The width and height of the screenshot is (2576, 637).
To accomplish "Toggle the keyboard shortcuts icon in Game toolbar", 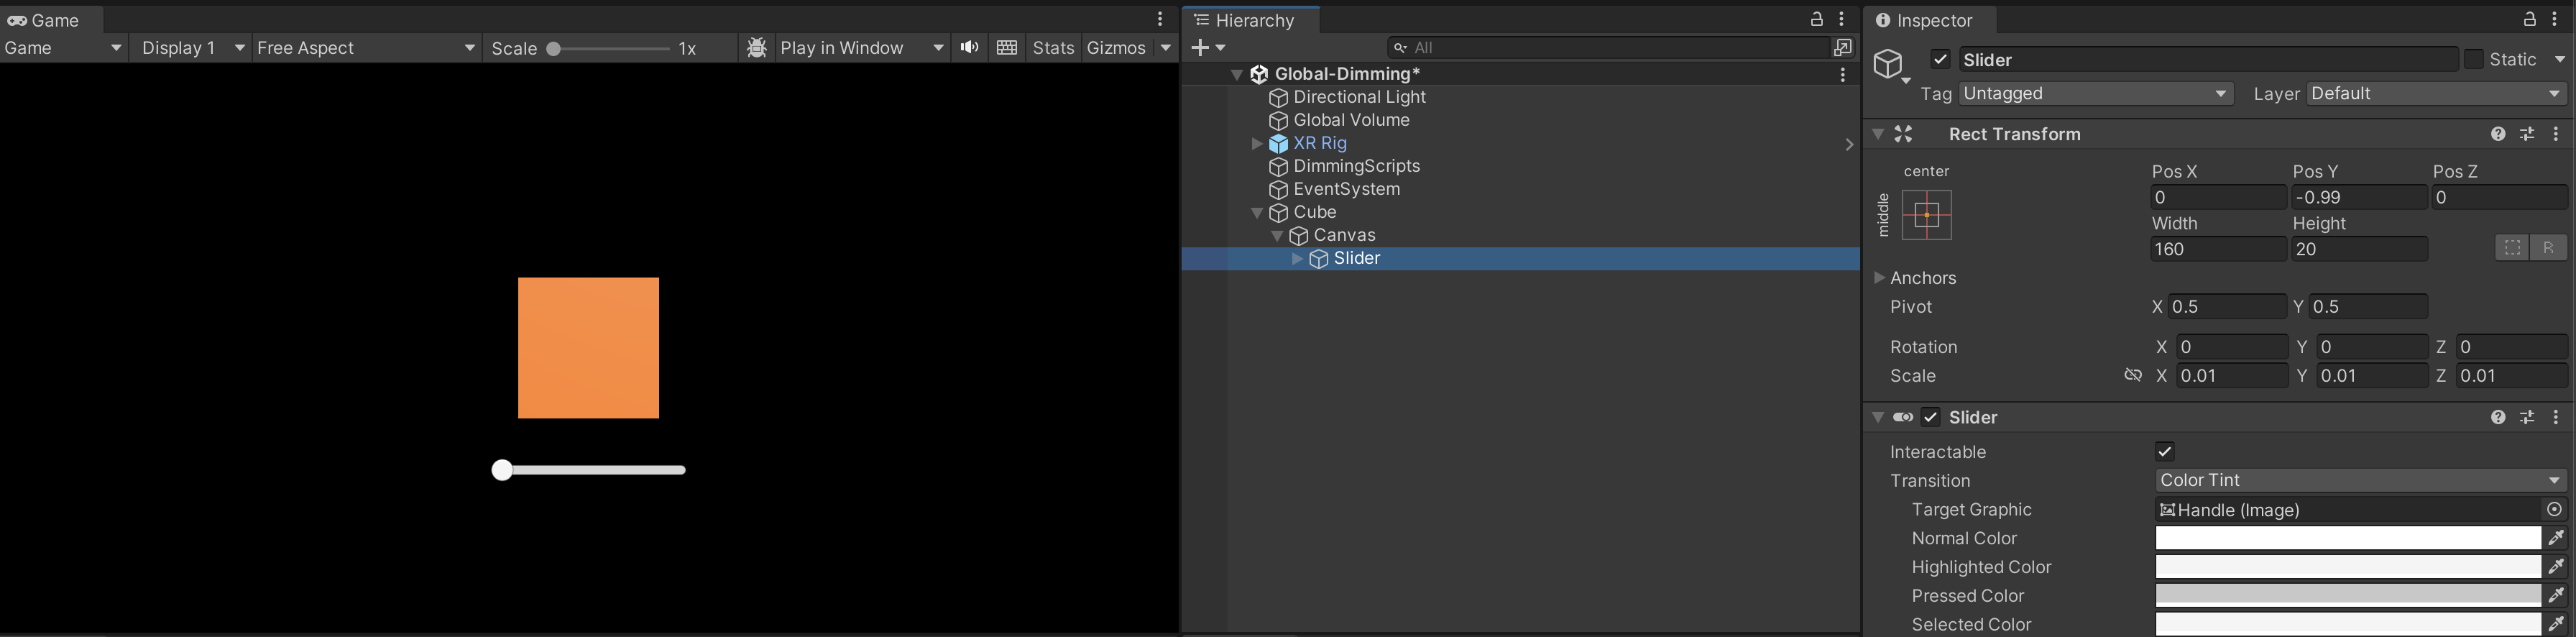I will click(1007, 48).
